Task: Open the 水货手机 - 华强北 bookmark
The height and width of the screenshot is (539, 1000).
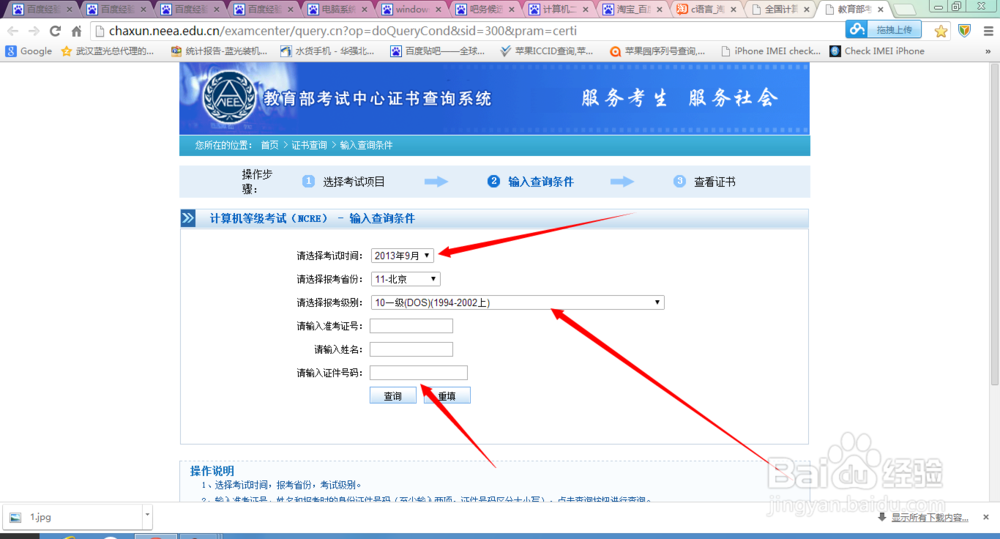Action: [x=327, y=51]
